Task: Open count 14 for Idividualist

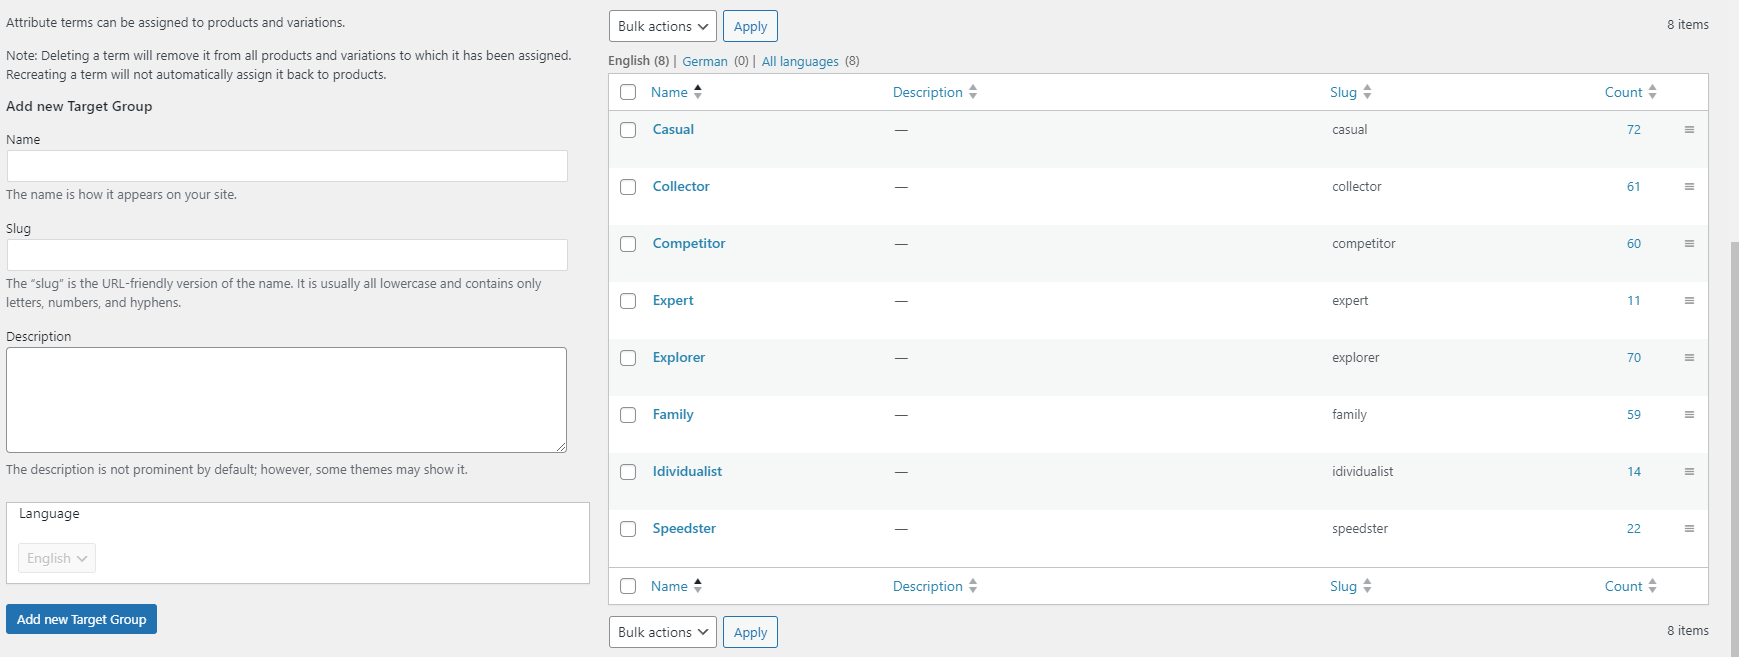Action: [1634, 472]
